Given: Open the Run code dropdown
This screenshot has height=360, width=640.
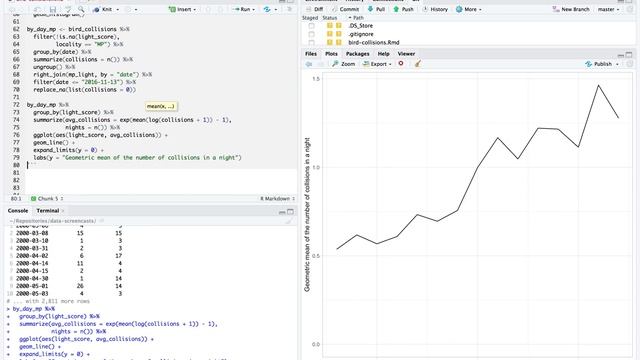Looking at the screenshot, I should pos(244,9).
